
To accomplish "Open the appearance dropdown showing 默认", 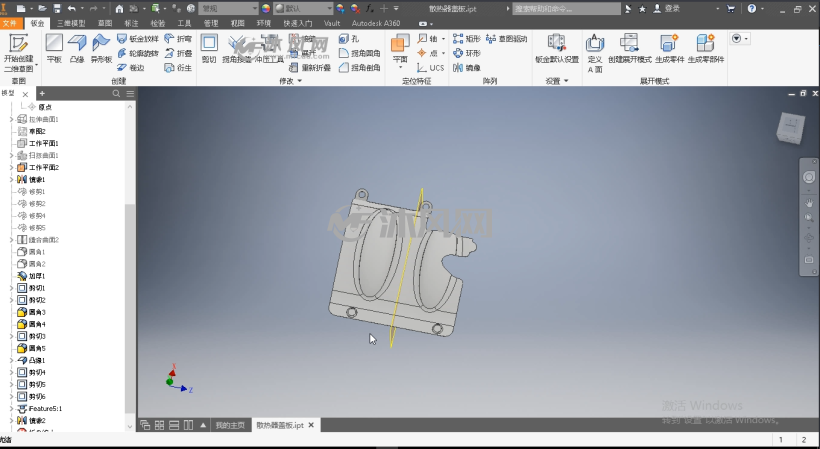I will pos(303,8).
